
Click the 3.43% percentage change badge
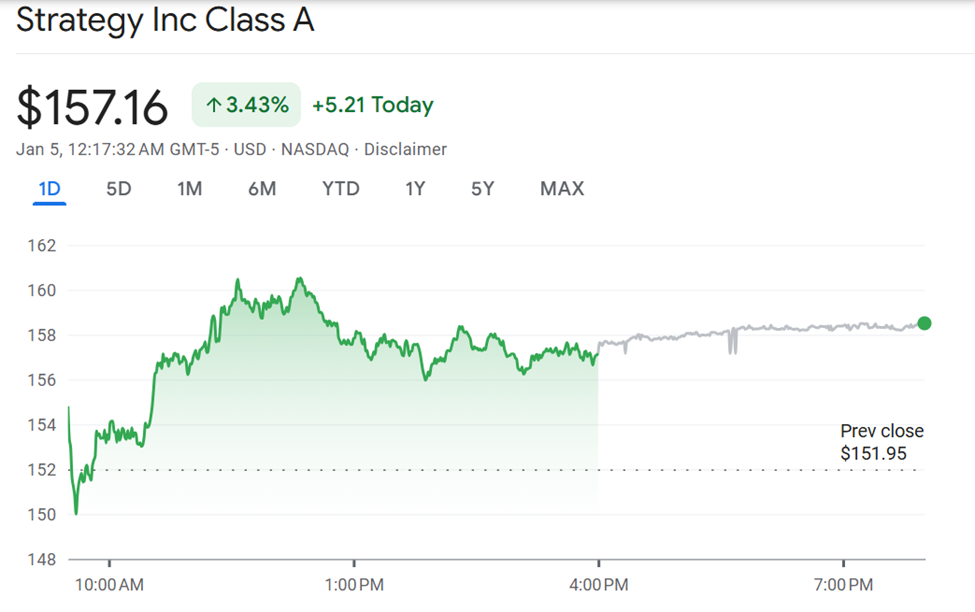(x=245, y=104)
